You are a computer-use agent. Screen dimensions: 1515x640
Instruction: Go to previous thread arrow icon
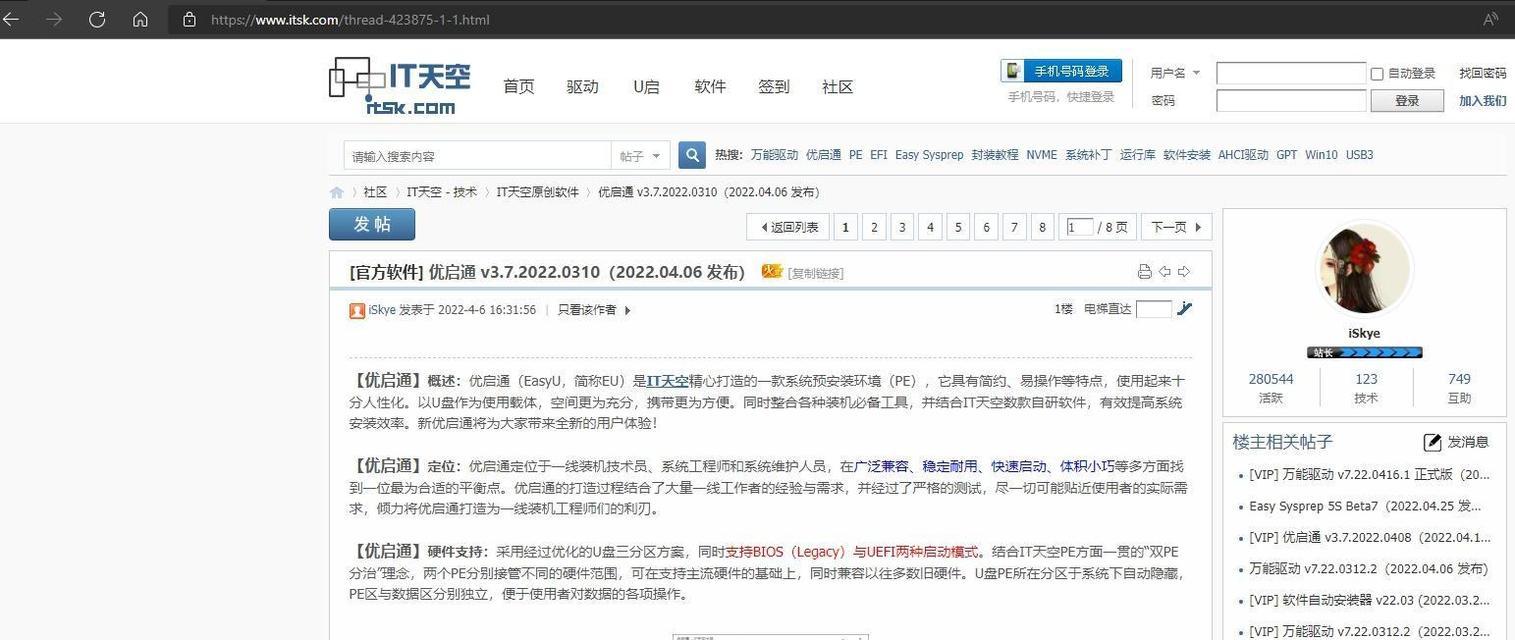click(x=1165, y=271)
